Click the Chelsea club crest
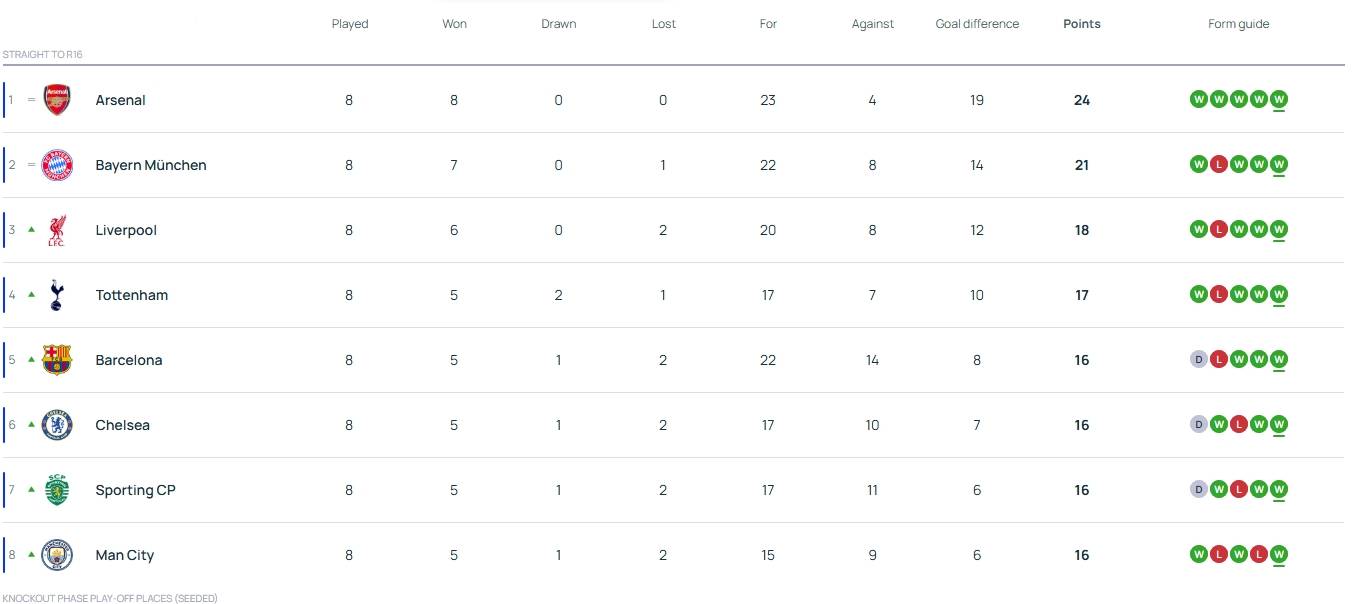This screenshot has height=604, width=1364. point(57,425)
